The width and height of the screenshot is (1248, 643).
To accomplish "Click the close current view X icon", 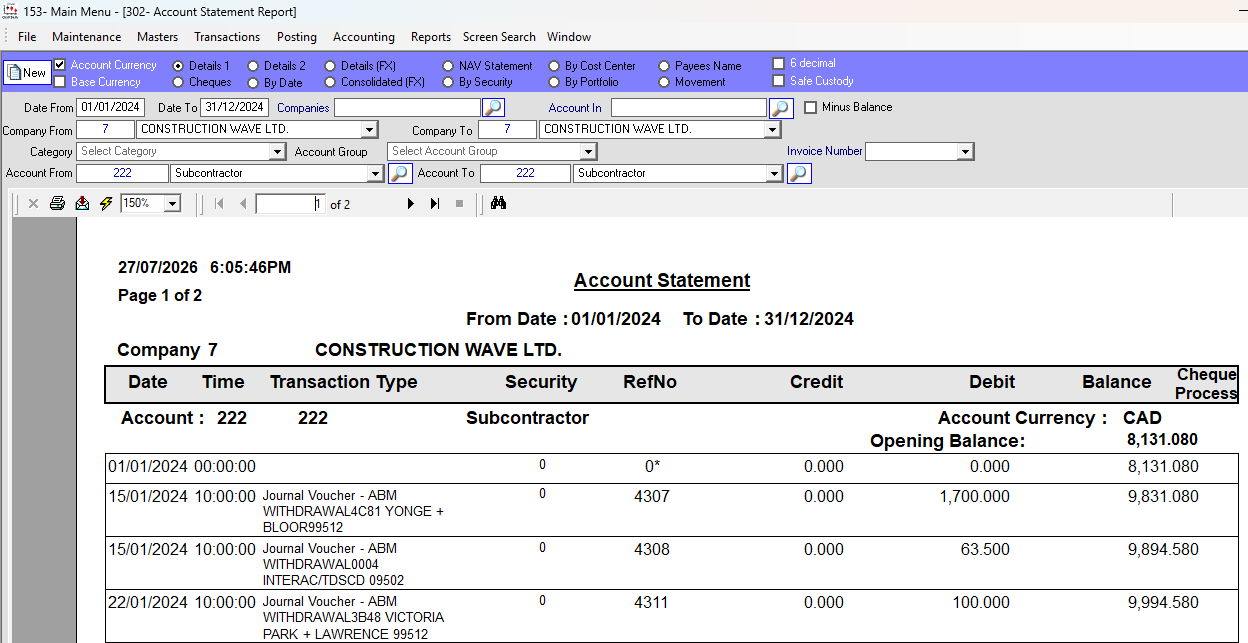I will tap(33, 203).
